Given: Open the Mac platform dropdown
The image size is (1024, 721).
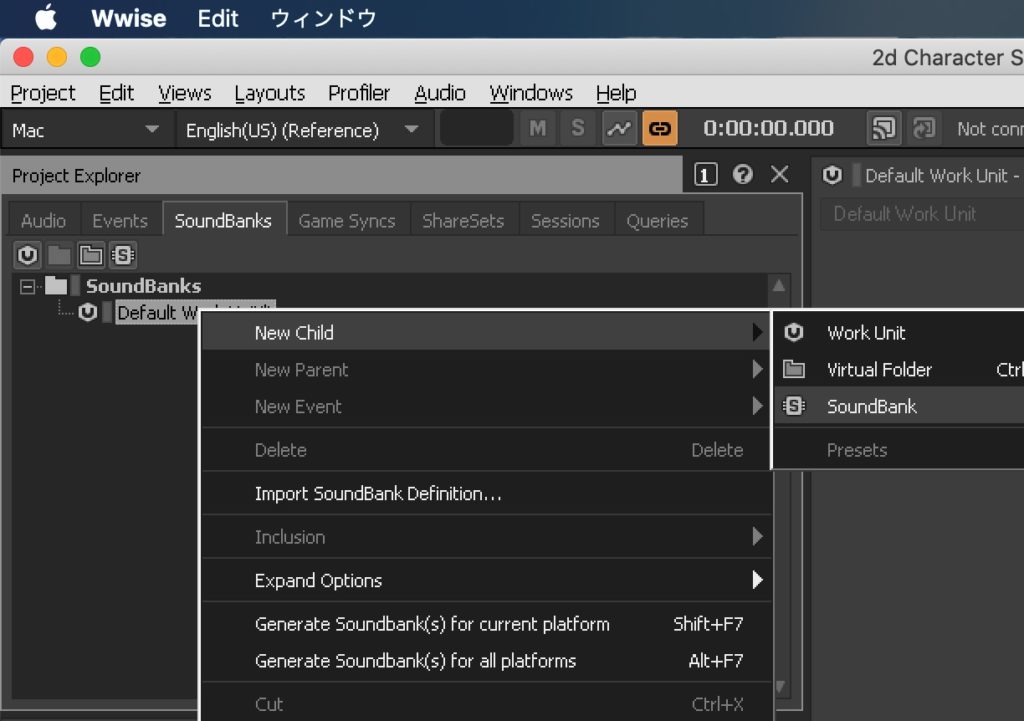Looking at the screenshot, I should pyautogui.click(x=86, y=130).
